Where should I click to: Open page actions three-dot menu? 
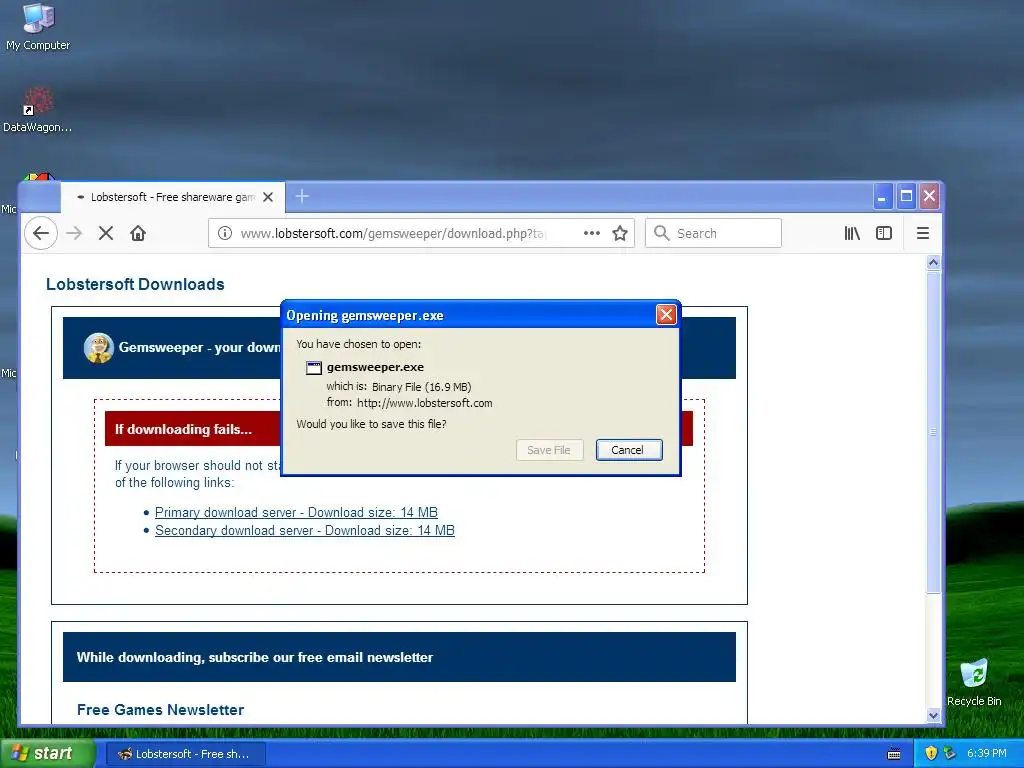(592, 233)
